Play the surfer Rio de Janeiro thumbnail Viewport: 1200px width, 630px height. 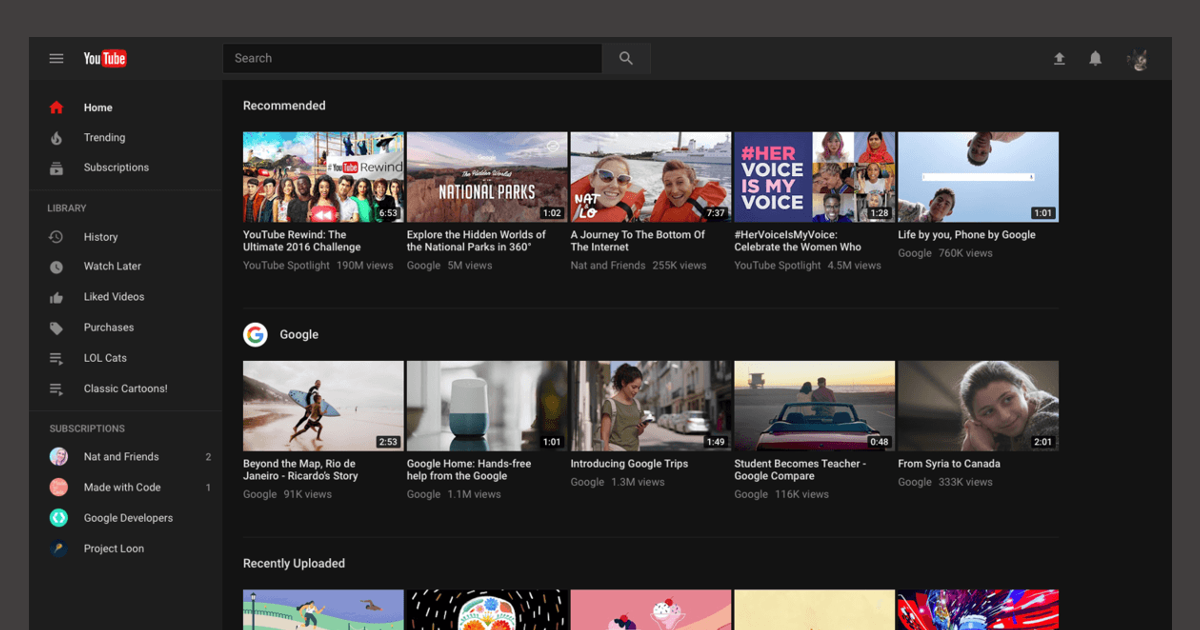click(323, 406)
